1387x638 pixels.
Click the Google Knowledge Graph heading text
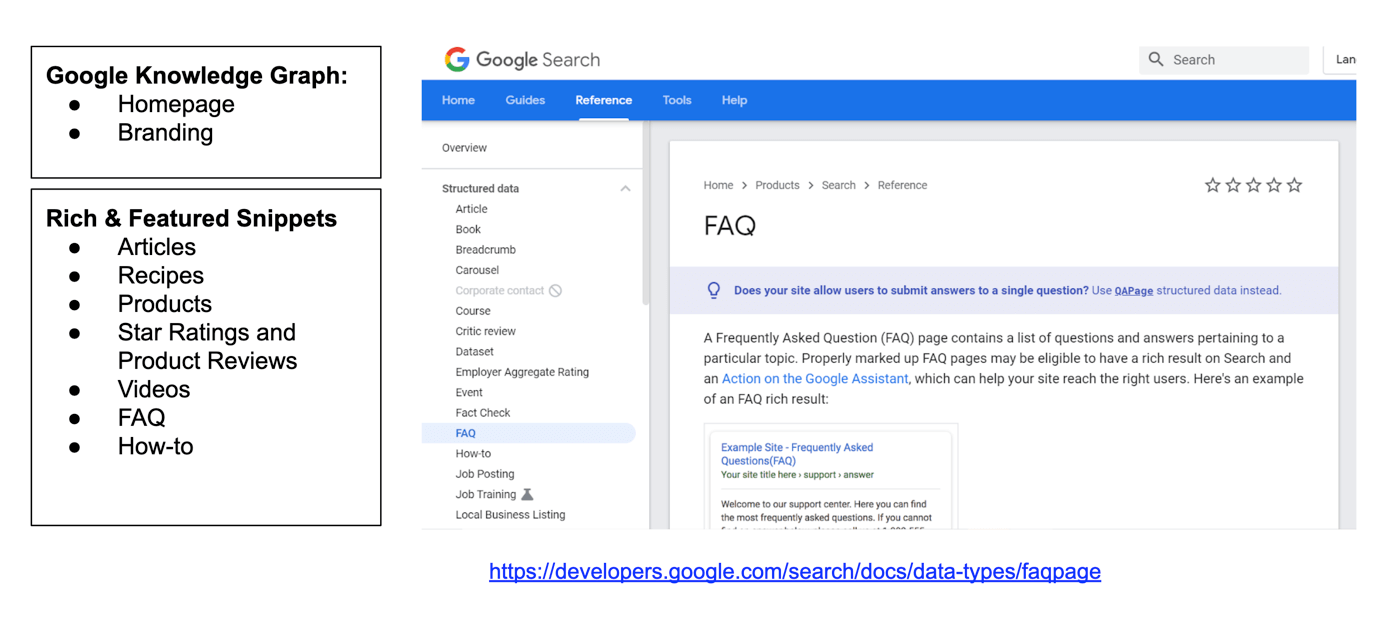pos(197,75)
